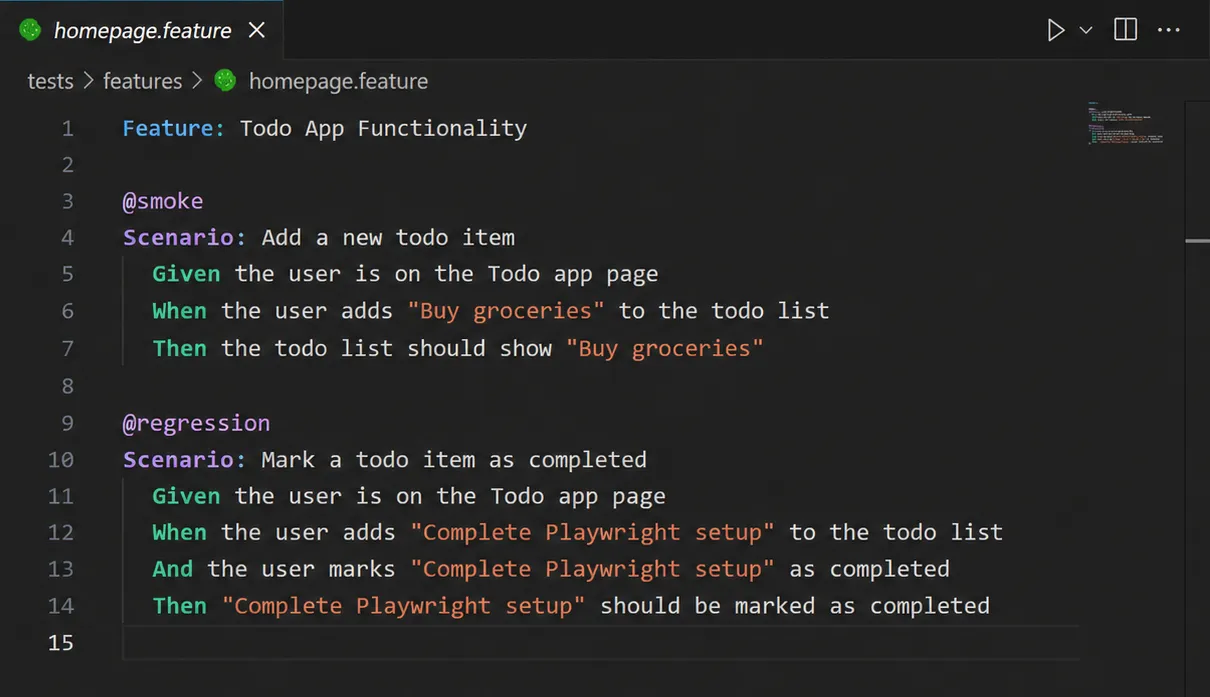Click homepage.feature in the breadcrumb
Image resolution: width=1210 pixels, height=697 pixels.
click(338, 81)
